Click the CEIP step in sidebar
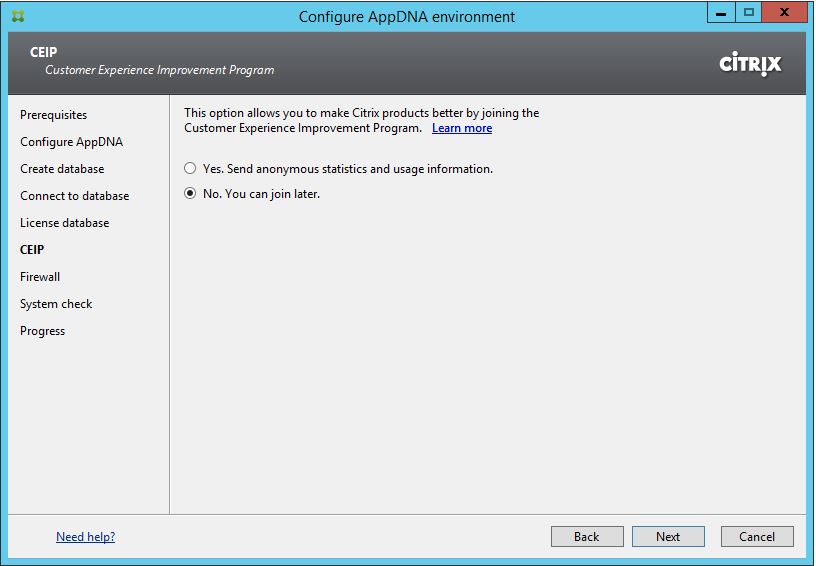The width and height of the screenshot is (816, 566). click(32, 250)
